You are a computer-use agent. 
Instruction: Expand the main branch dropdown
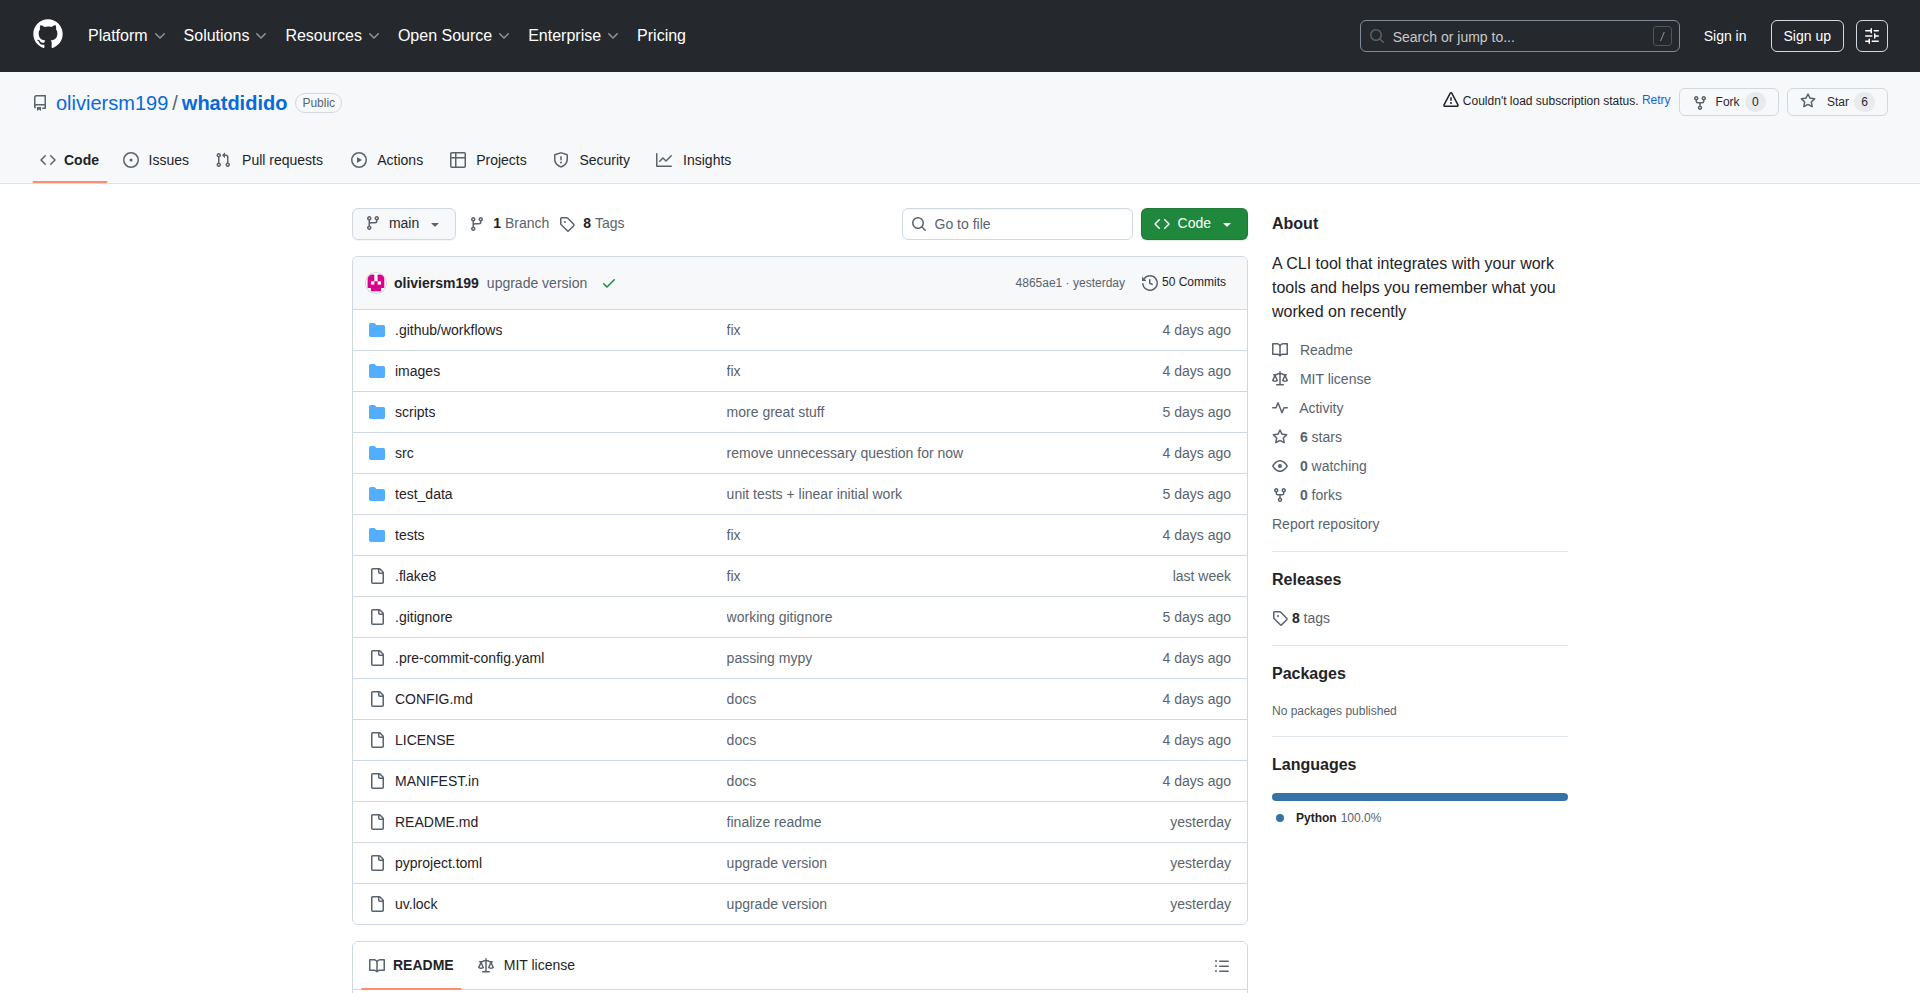tap(403, 224)
